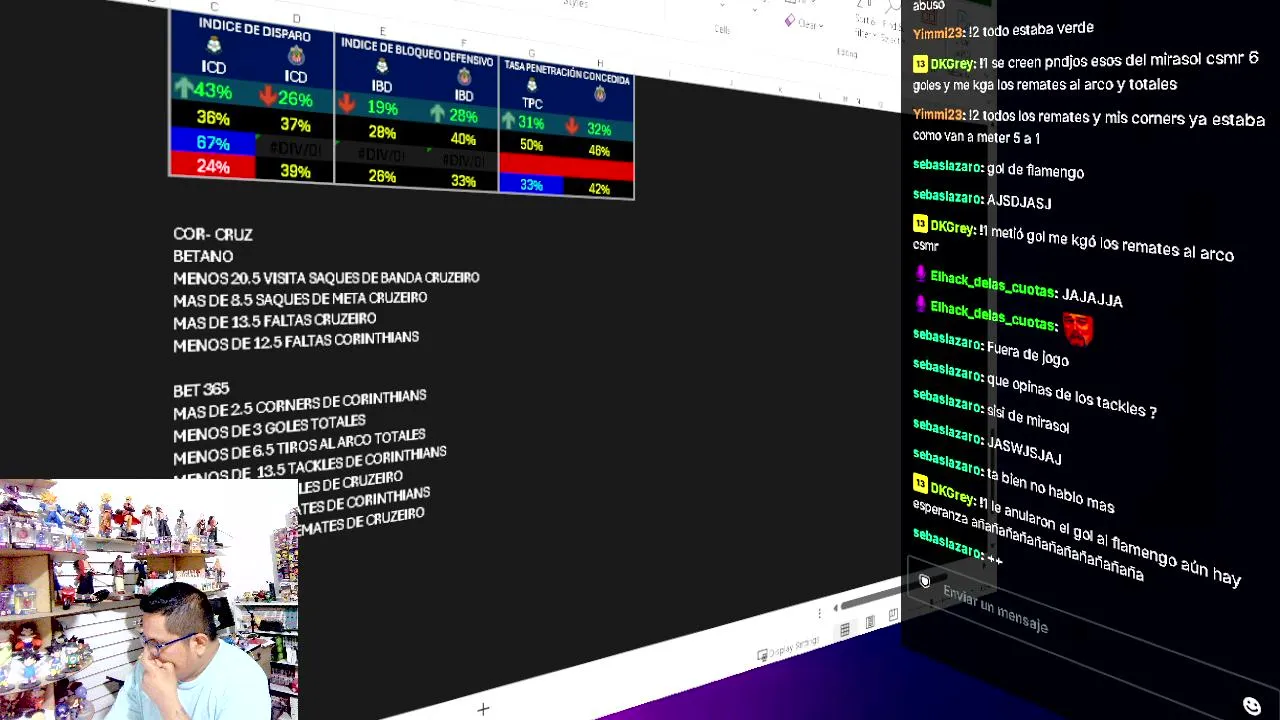This screenshot has height=720, width=1280.
Task: Click the 'INDICE DE DISPARO' header
Action: click(254, 29)
